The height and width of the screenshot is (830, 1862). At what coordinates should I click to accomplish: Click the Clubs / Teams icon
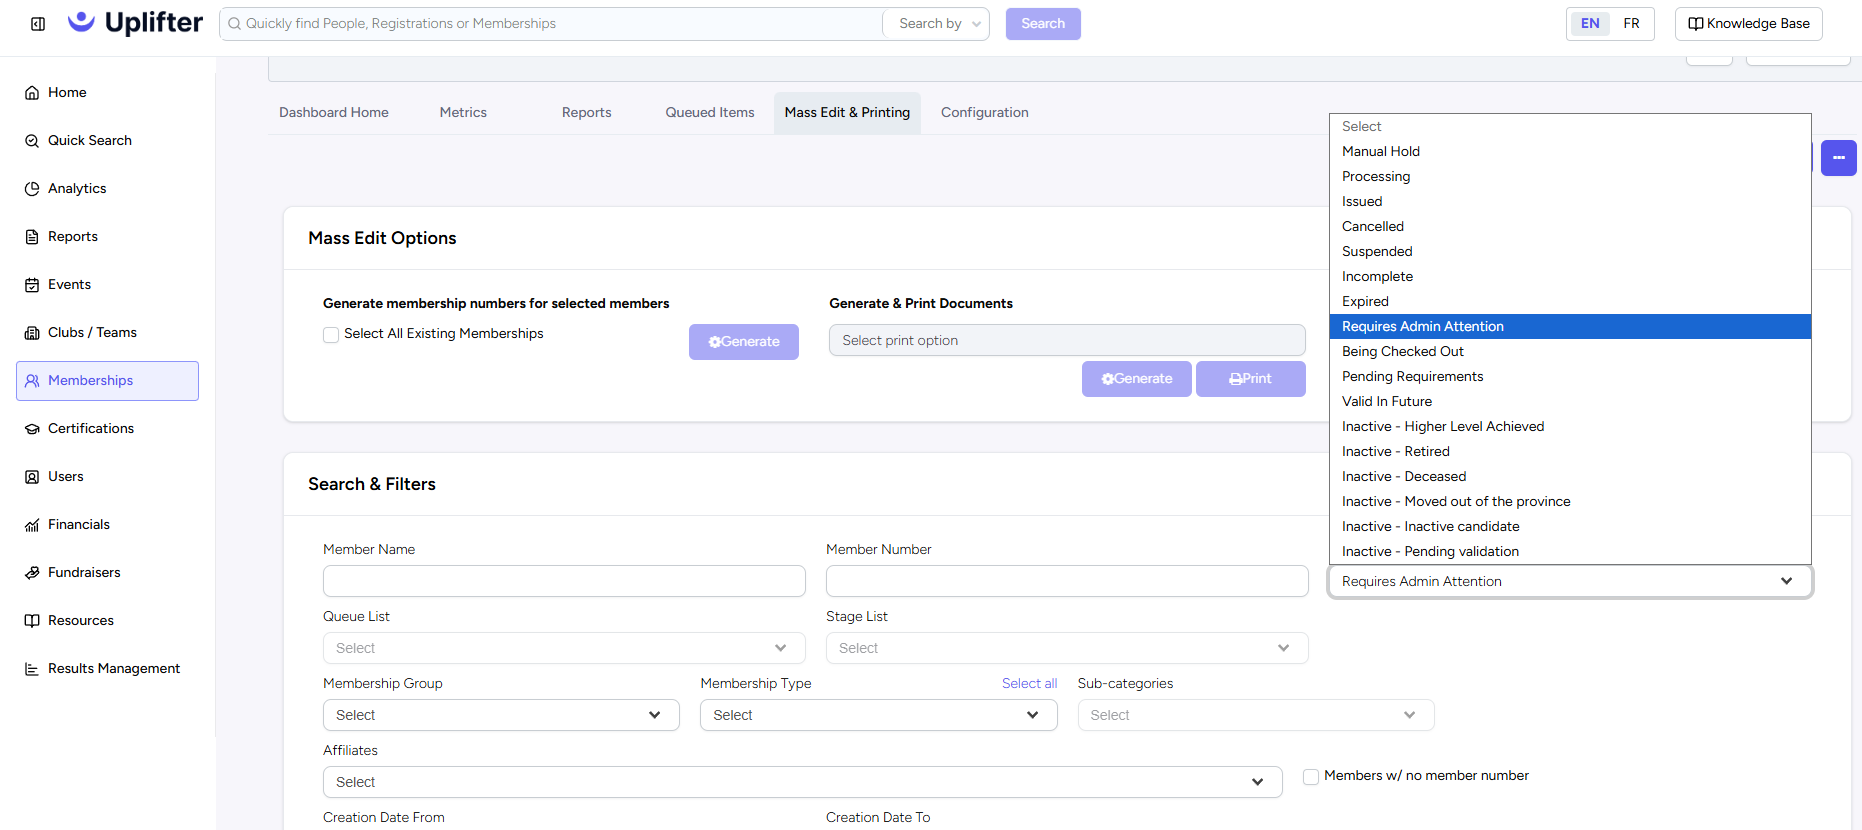[32, 333]
